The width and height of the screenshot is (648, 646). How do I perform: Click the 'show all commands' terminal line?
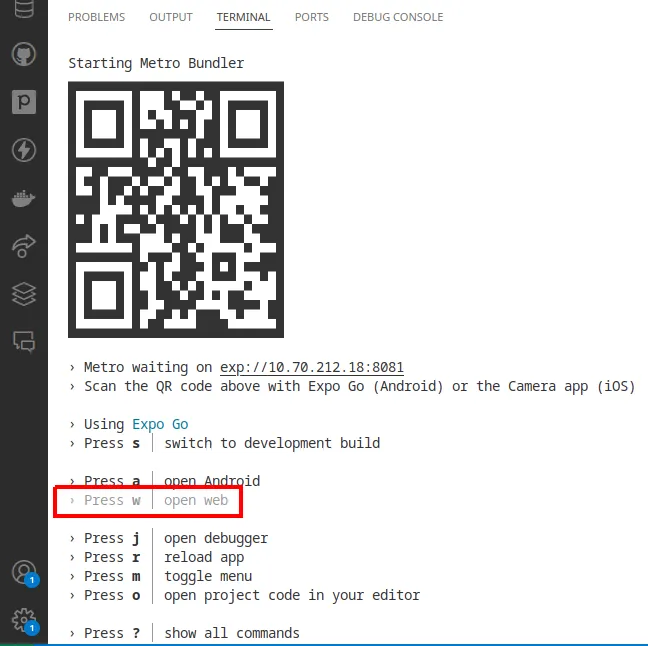point(185,633)
